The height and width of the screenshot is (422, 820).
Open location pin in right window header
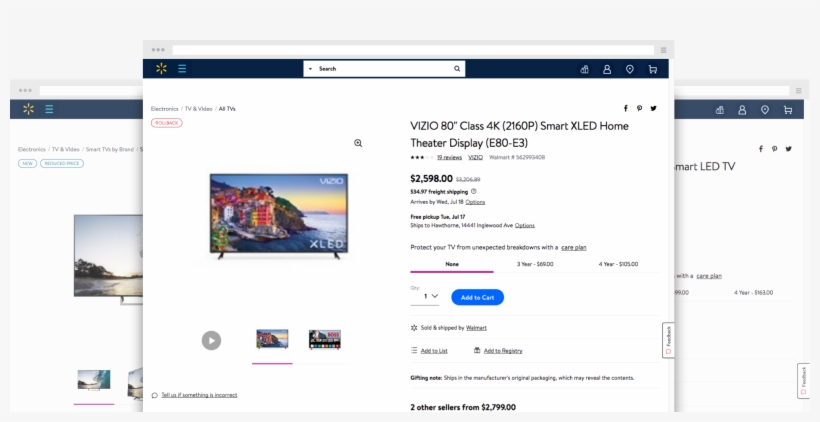pyautogui.click(x=765, y=110)
